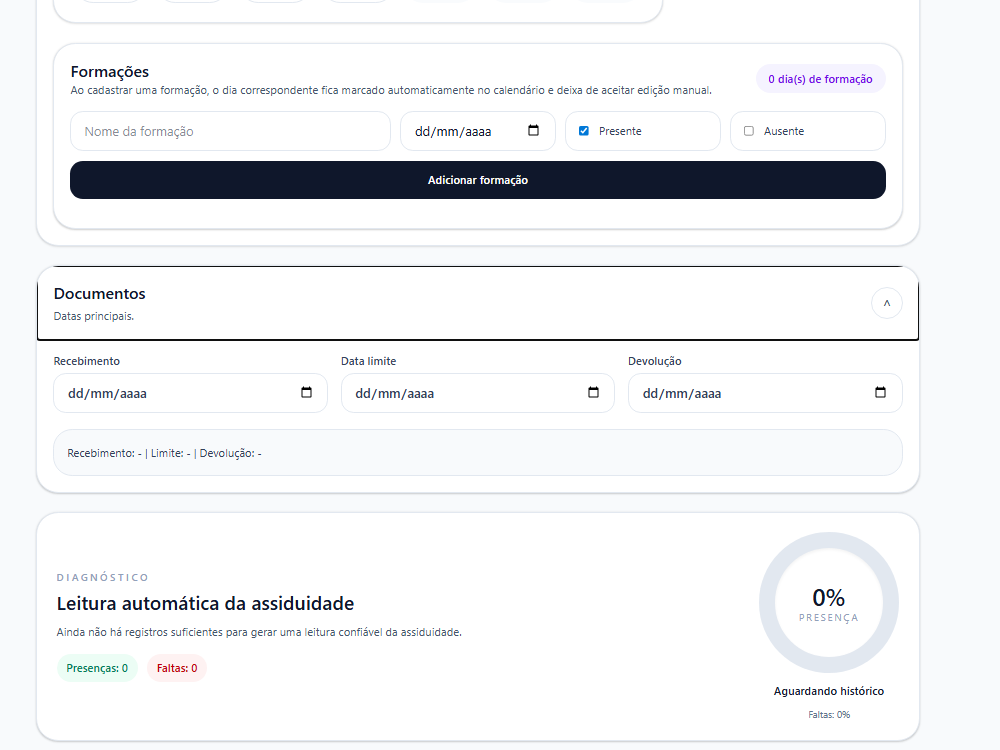This screenshot has height=750, width=1000.
Task: Toggle Presente off then select attendance state
Action: click(x=583, y=130)
